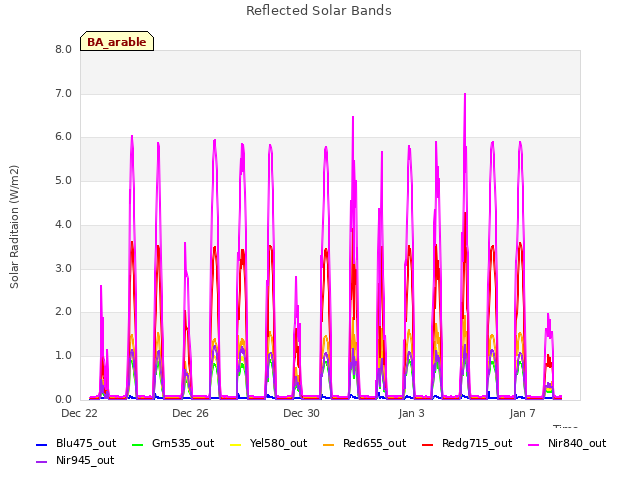Click the magenta Nir840_out legend swatch

coord(533,444)
